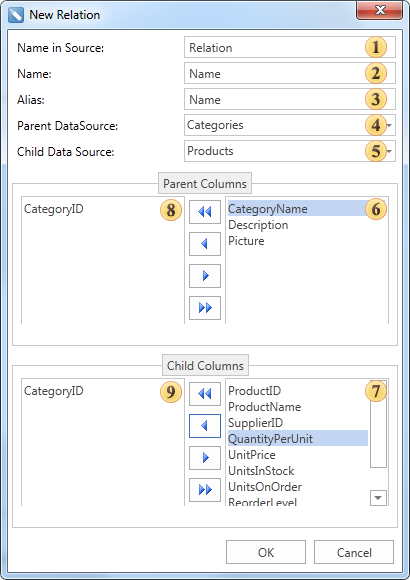This screenshot has height=580, width=410.
Task: Click the OK button
Action: [x=266, y=552]
